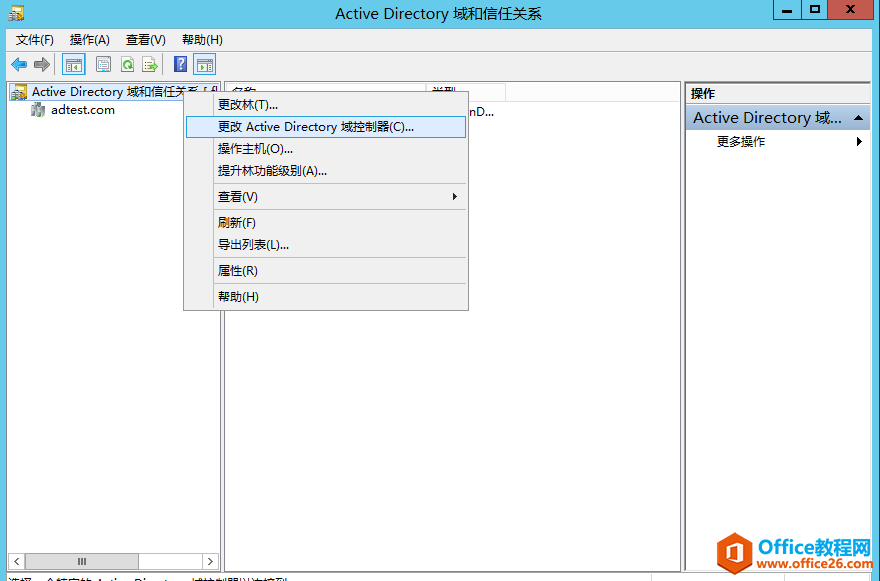Click the Properties toolbar icon
The image size is (880, 581).
tap(103, 65)
